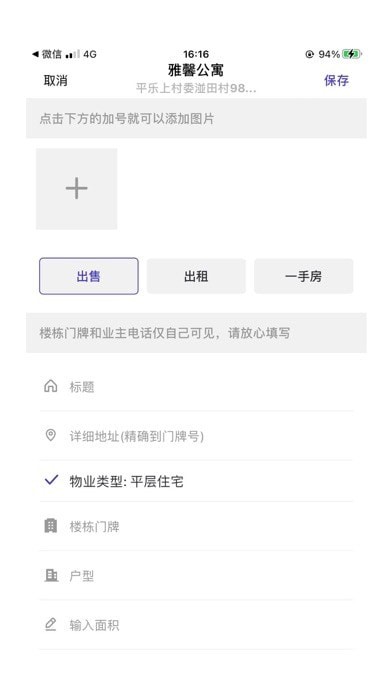Focus the 输入面积 area field
Screen dimensions: 392x696
click(196, 625)
